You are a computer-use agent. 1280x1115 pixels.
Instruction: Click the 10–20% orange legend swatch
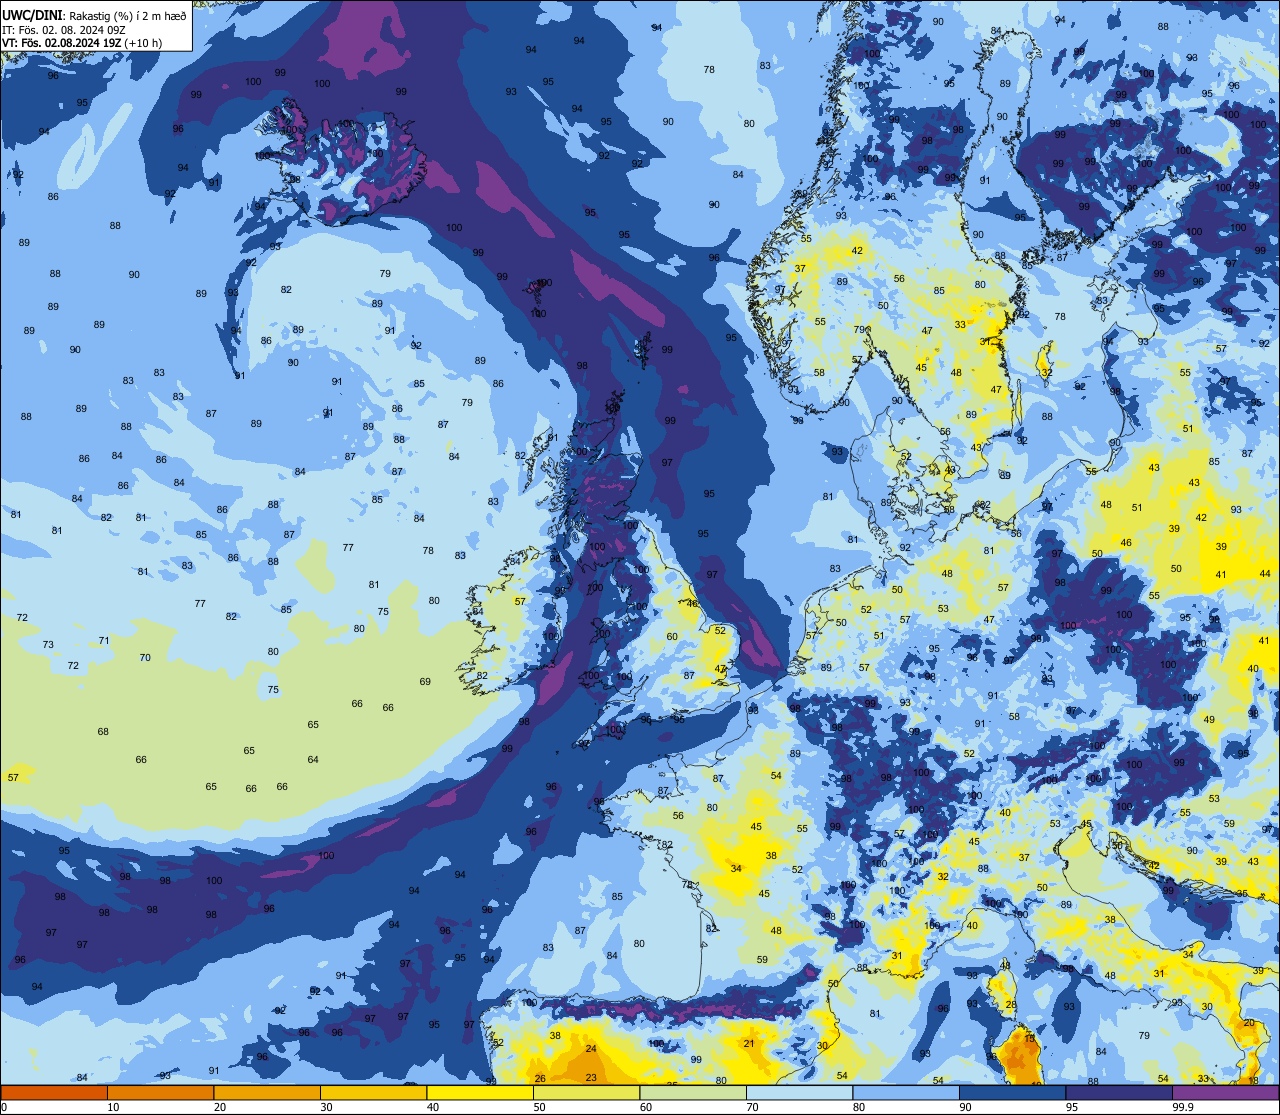(160, 1092)
